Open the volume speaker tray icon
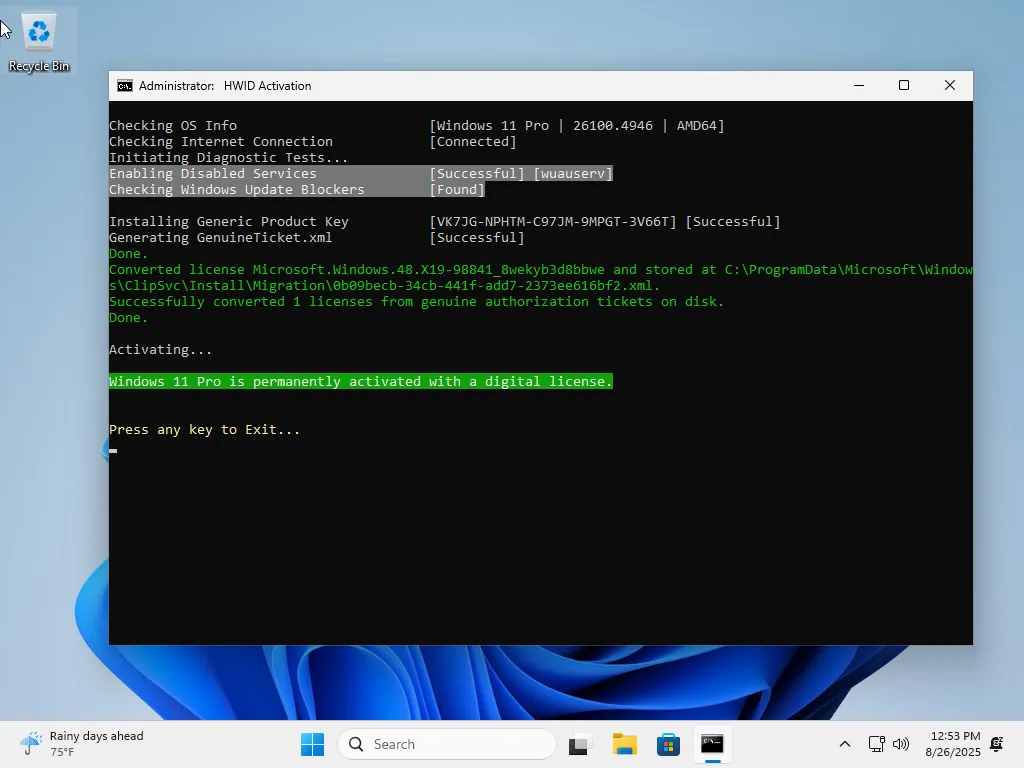This screenshot has width=1024, height=768. pyautogui.click(x=901, y=744)
